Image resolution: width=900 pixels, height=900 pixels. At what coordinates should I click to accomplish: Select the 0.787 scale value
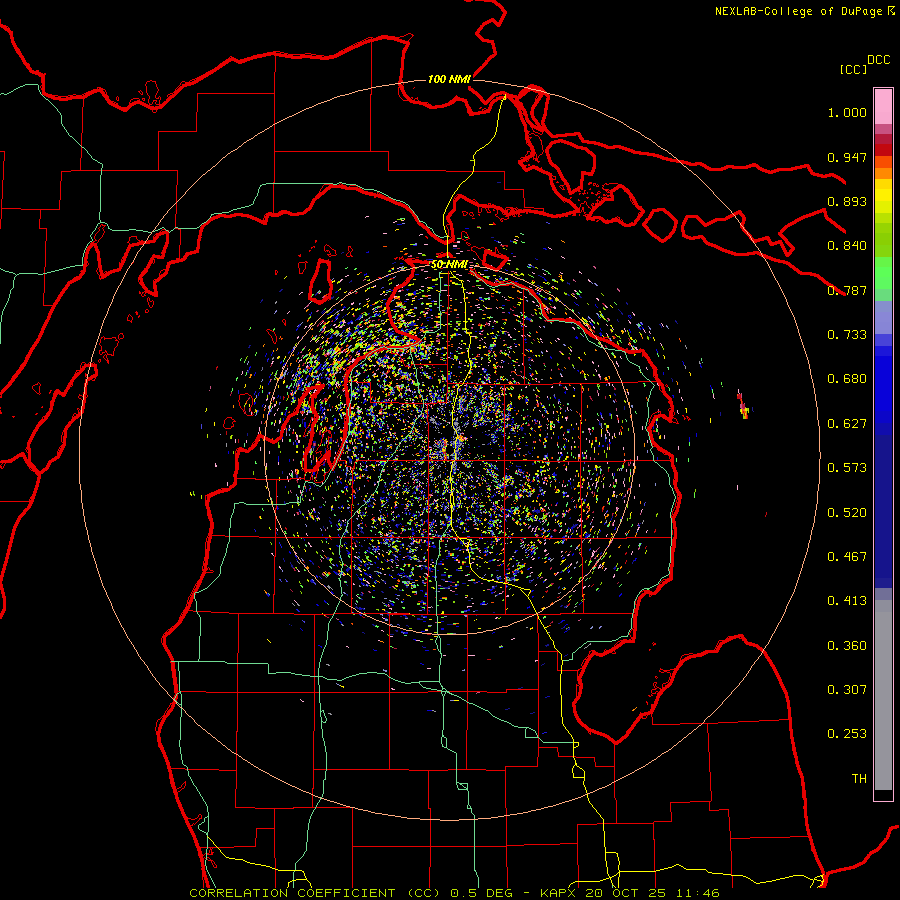coord(847,290)
